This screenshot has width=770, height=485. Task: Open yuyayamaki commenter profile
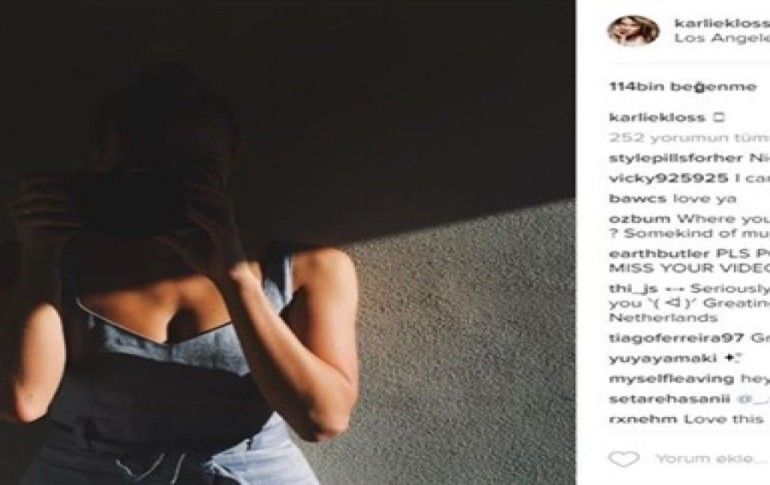coord(662,359)
